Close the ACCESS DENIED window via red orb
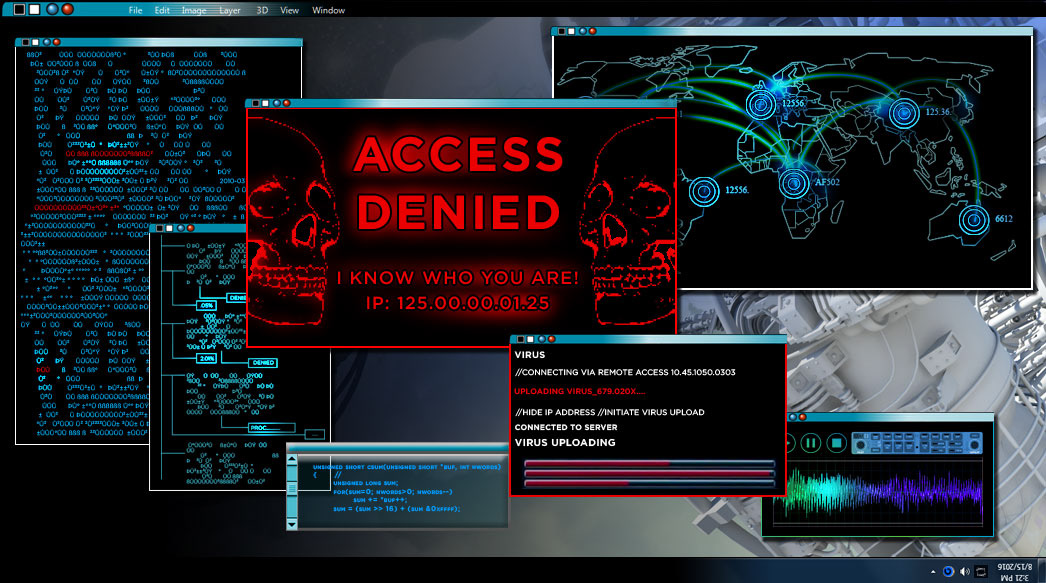Image resolution: width=1046 pixels, height=583 pixels. pos(287,103)
